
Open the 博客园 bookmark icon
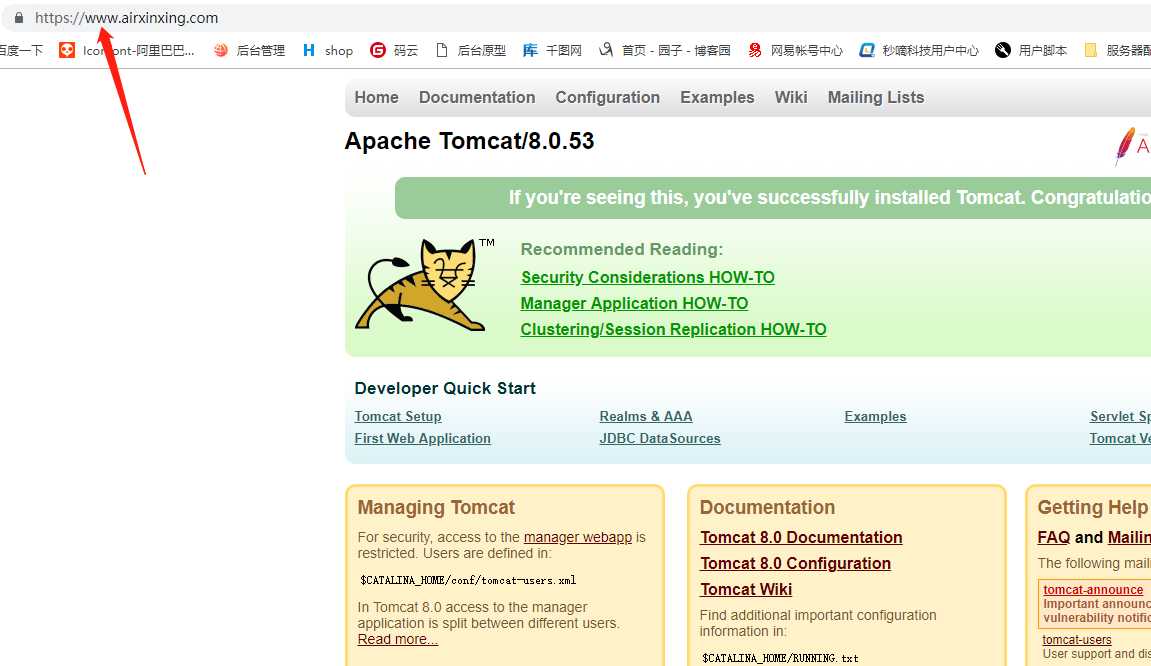click(606, 50)
